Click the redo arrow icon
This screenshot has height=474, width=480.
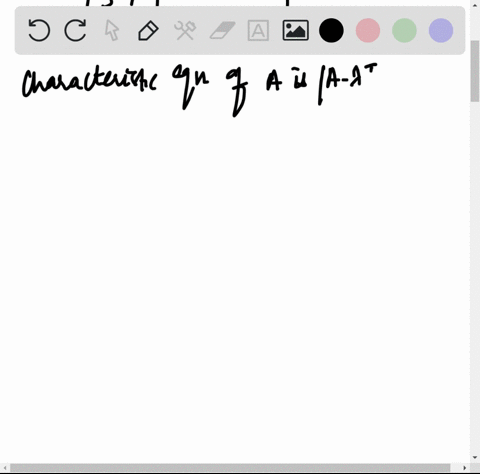(75, 30)
